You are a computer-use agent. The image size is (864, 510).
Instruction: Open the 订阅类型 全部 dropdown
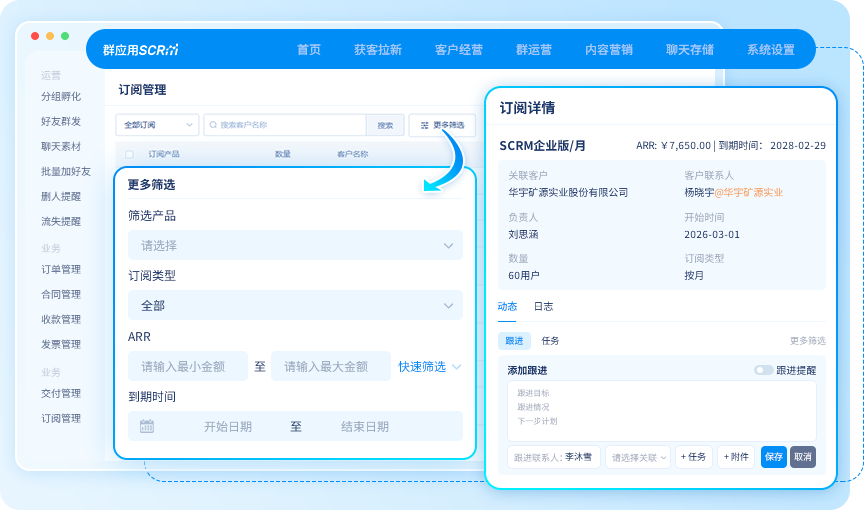click(x=295, y=305)
